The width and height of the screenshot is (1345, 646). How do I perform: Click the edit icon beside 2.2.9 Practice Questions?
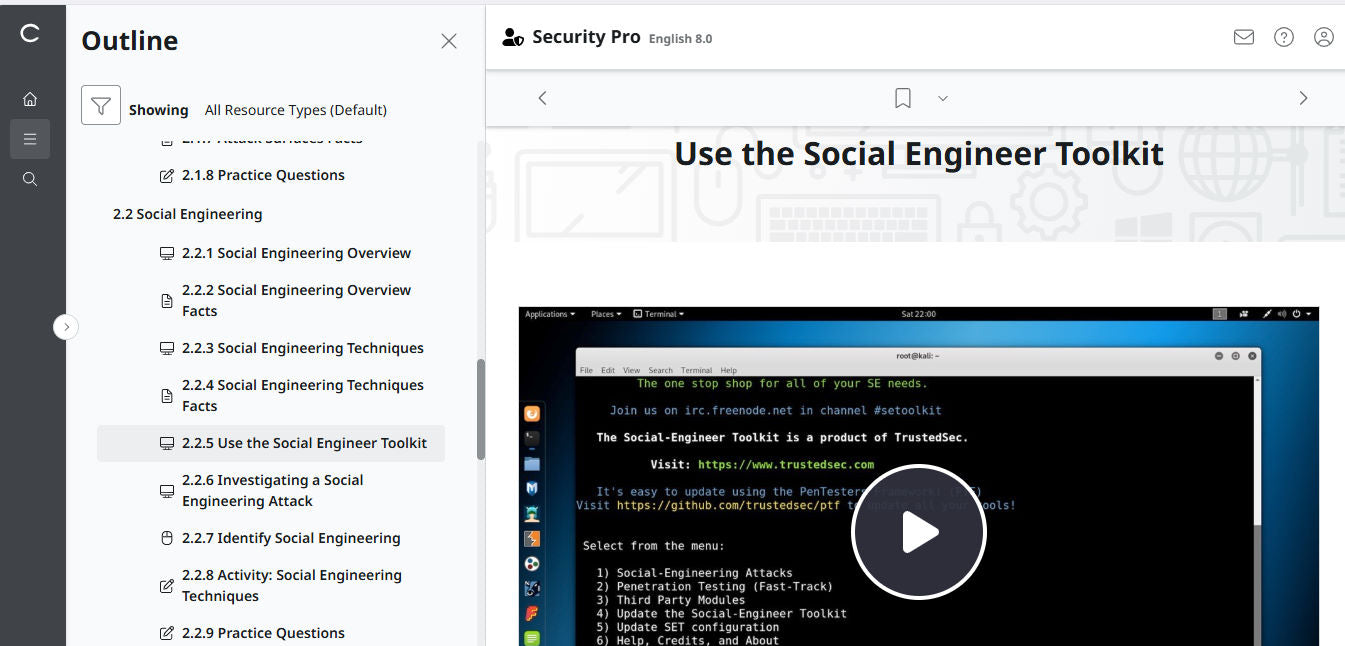(166, 631)
